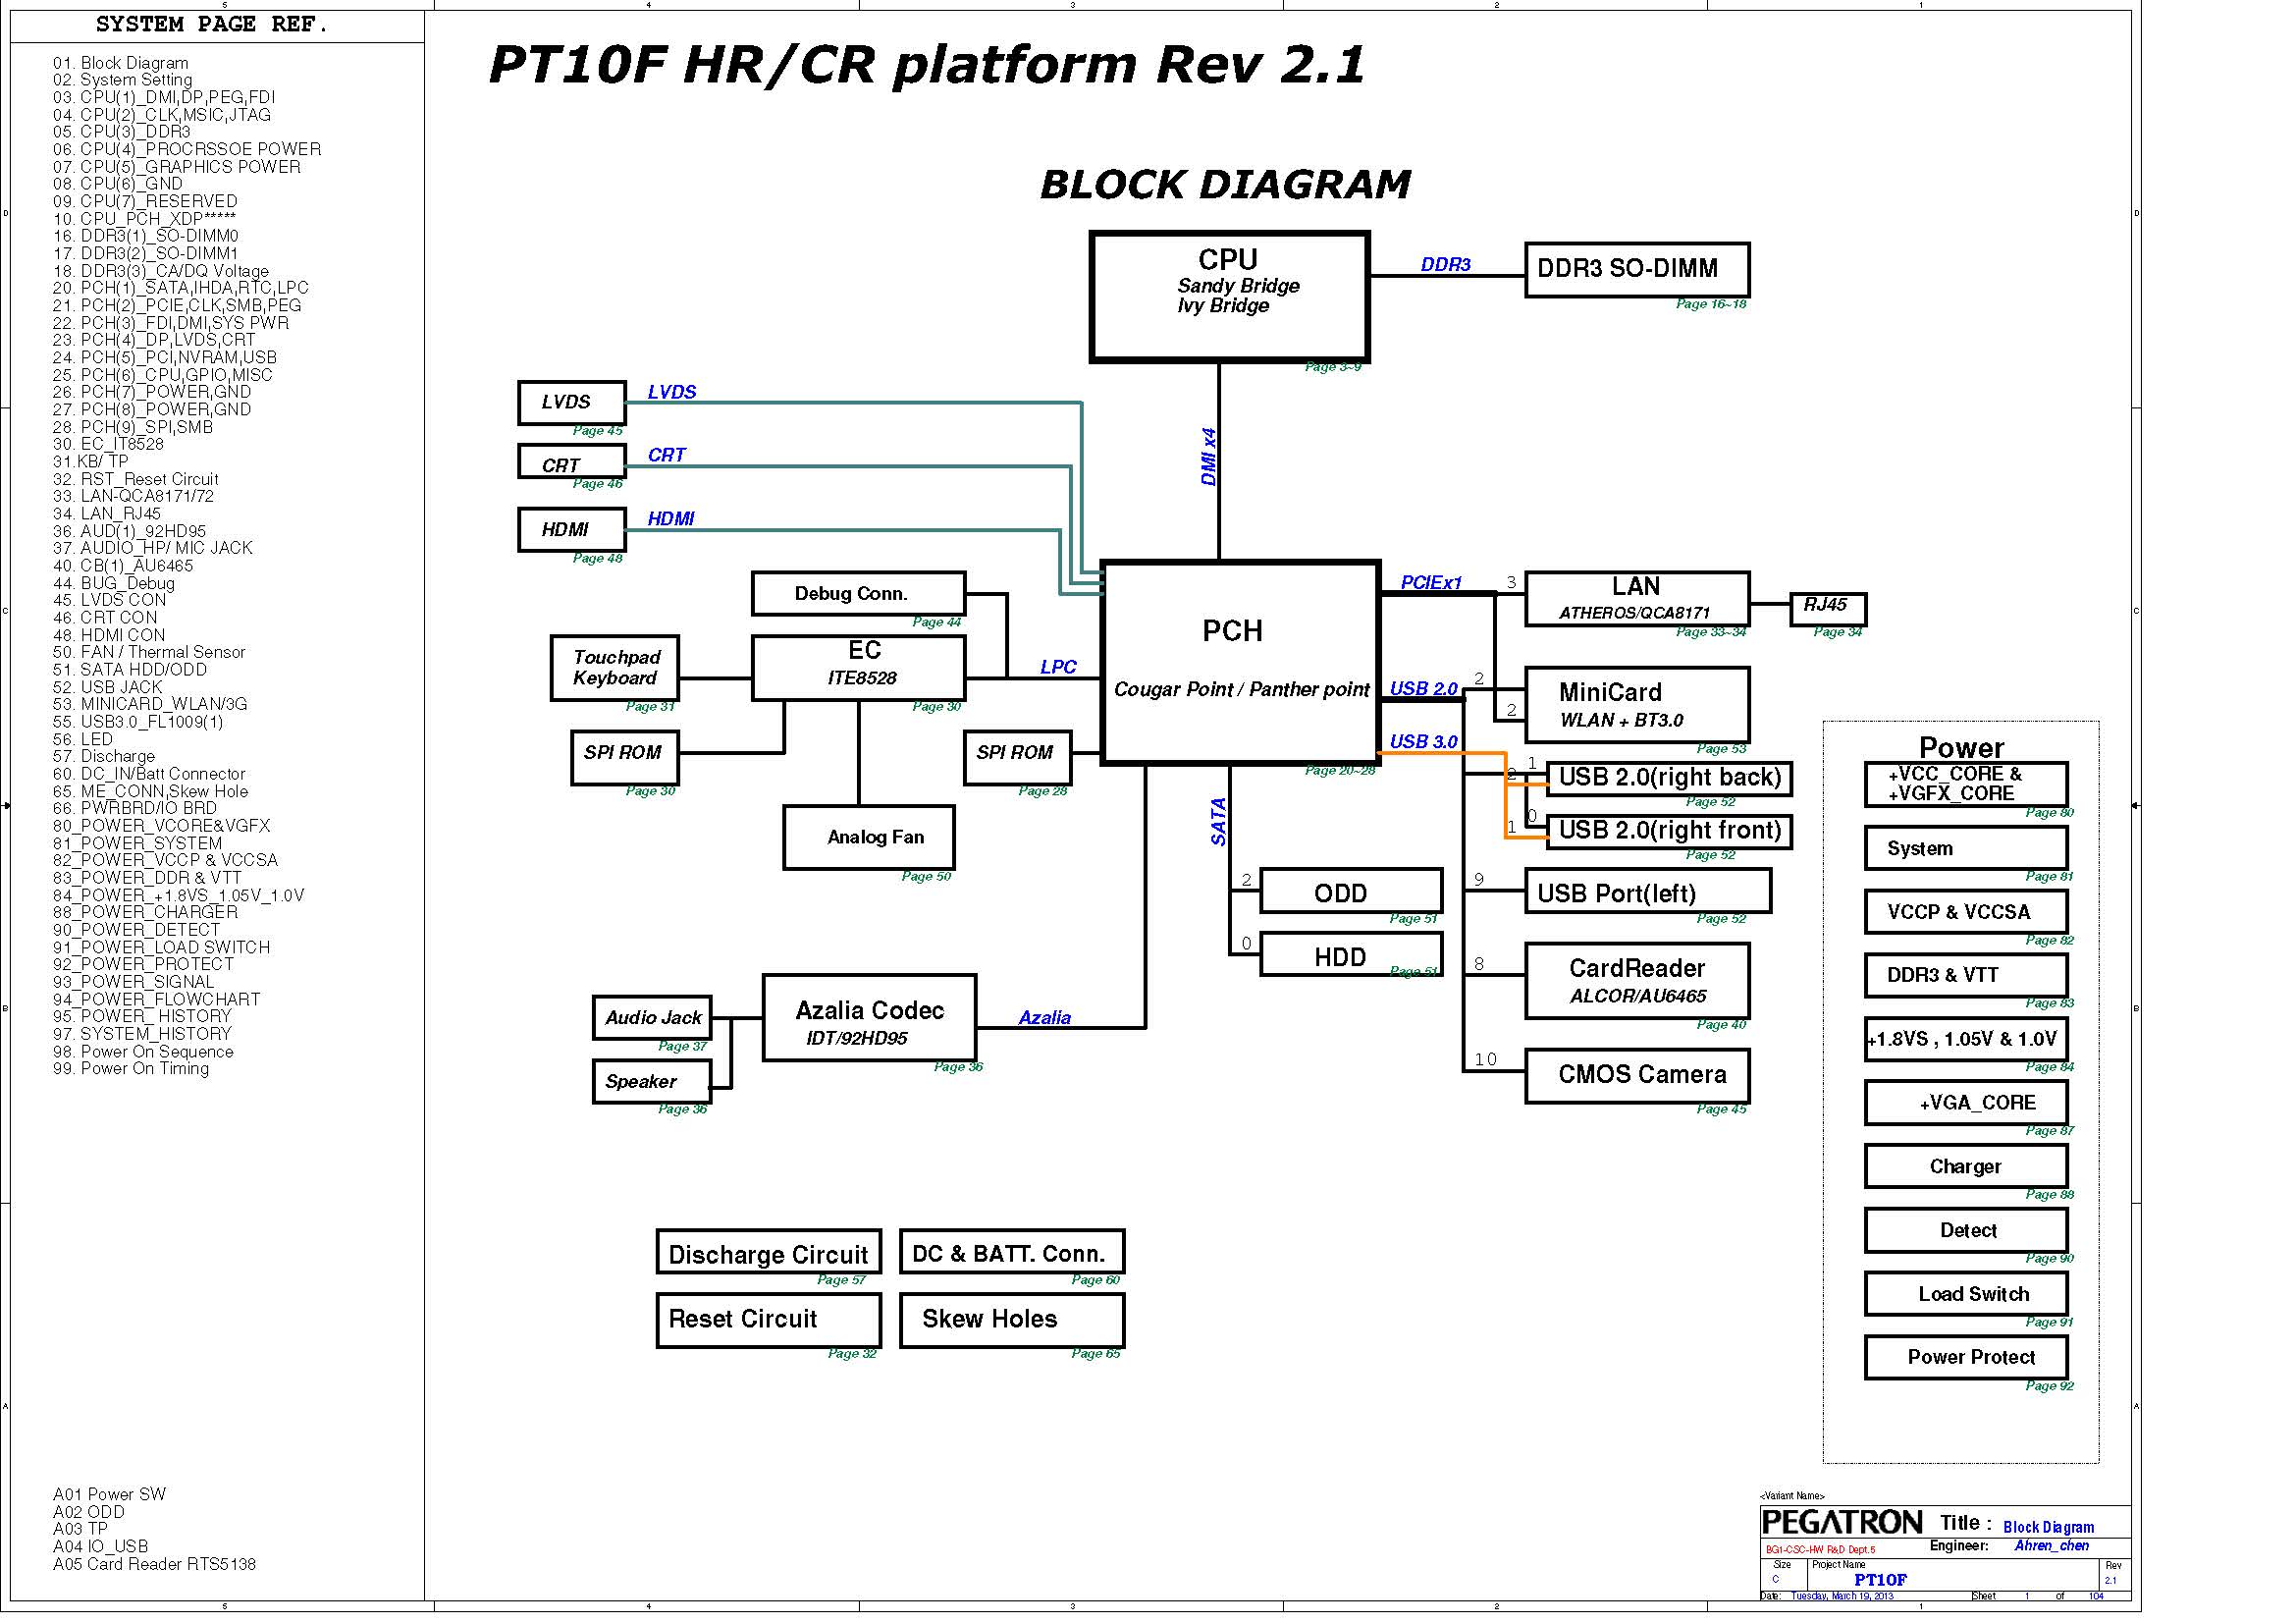Click '30. EC_IT8528' in page reference list
Image resolution: width=2296 pixels, height=1623 pixels.
pos(108,444)
